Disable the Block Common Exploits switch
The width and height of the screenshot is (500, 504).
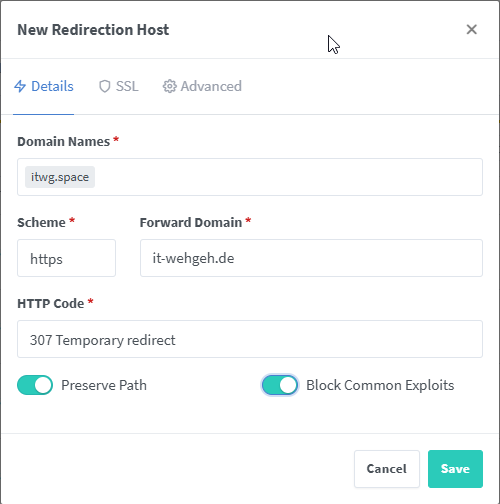[280, 385]
